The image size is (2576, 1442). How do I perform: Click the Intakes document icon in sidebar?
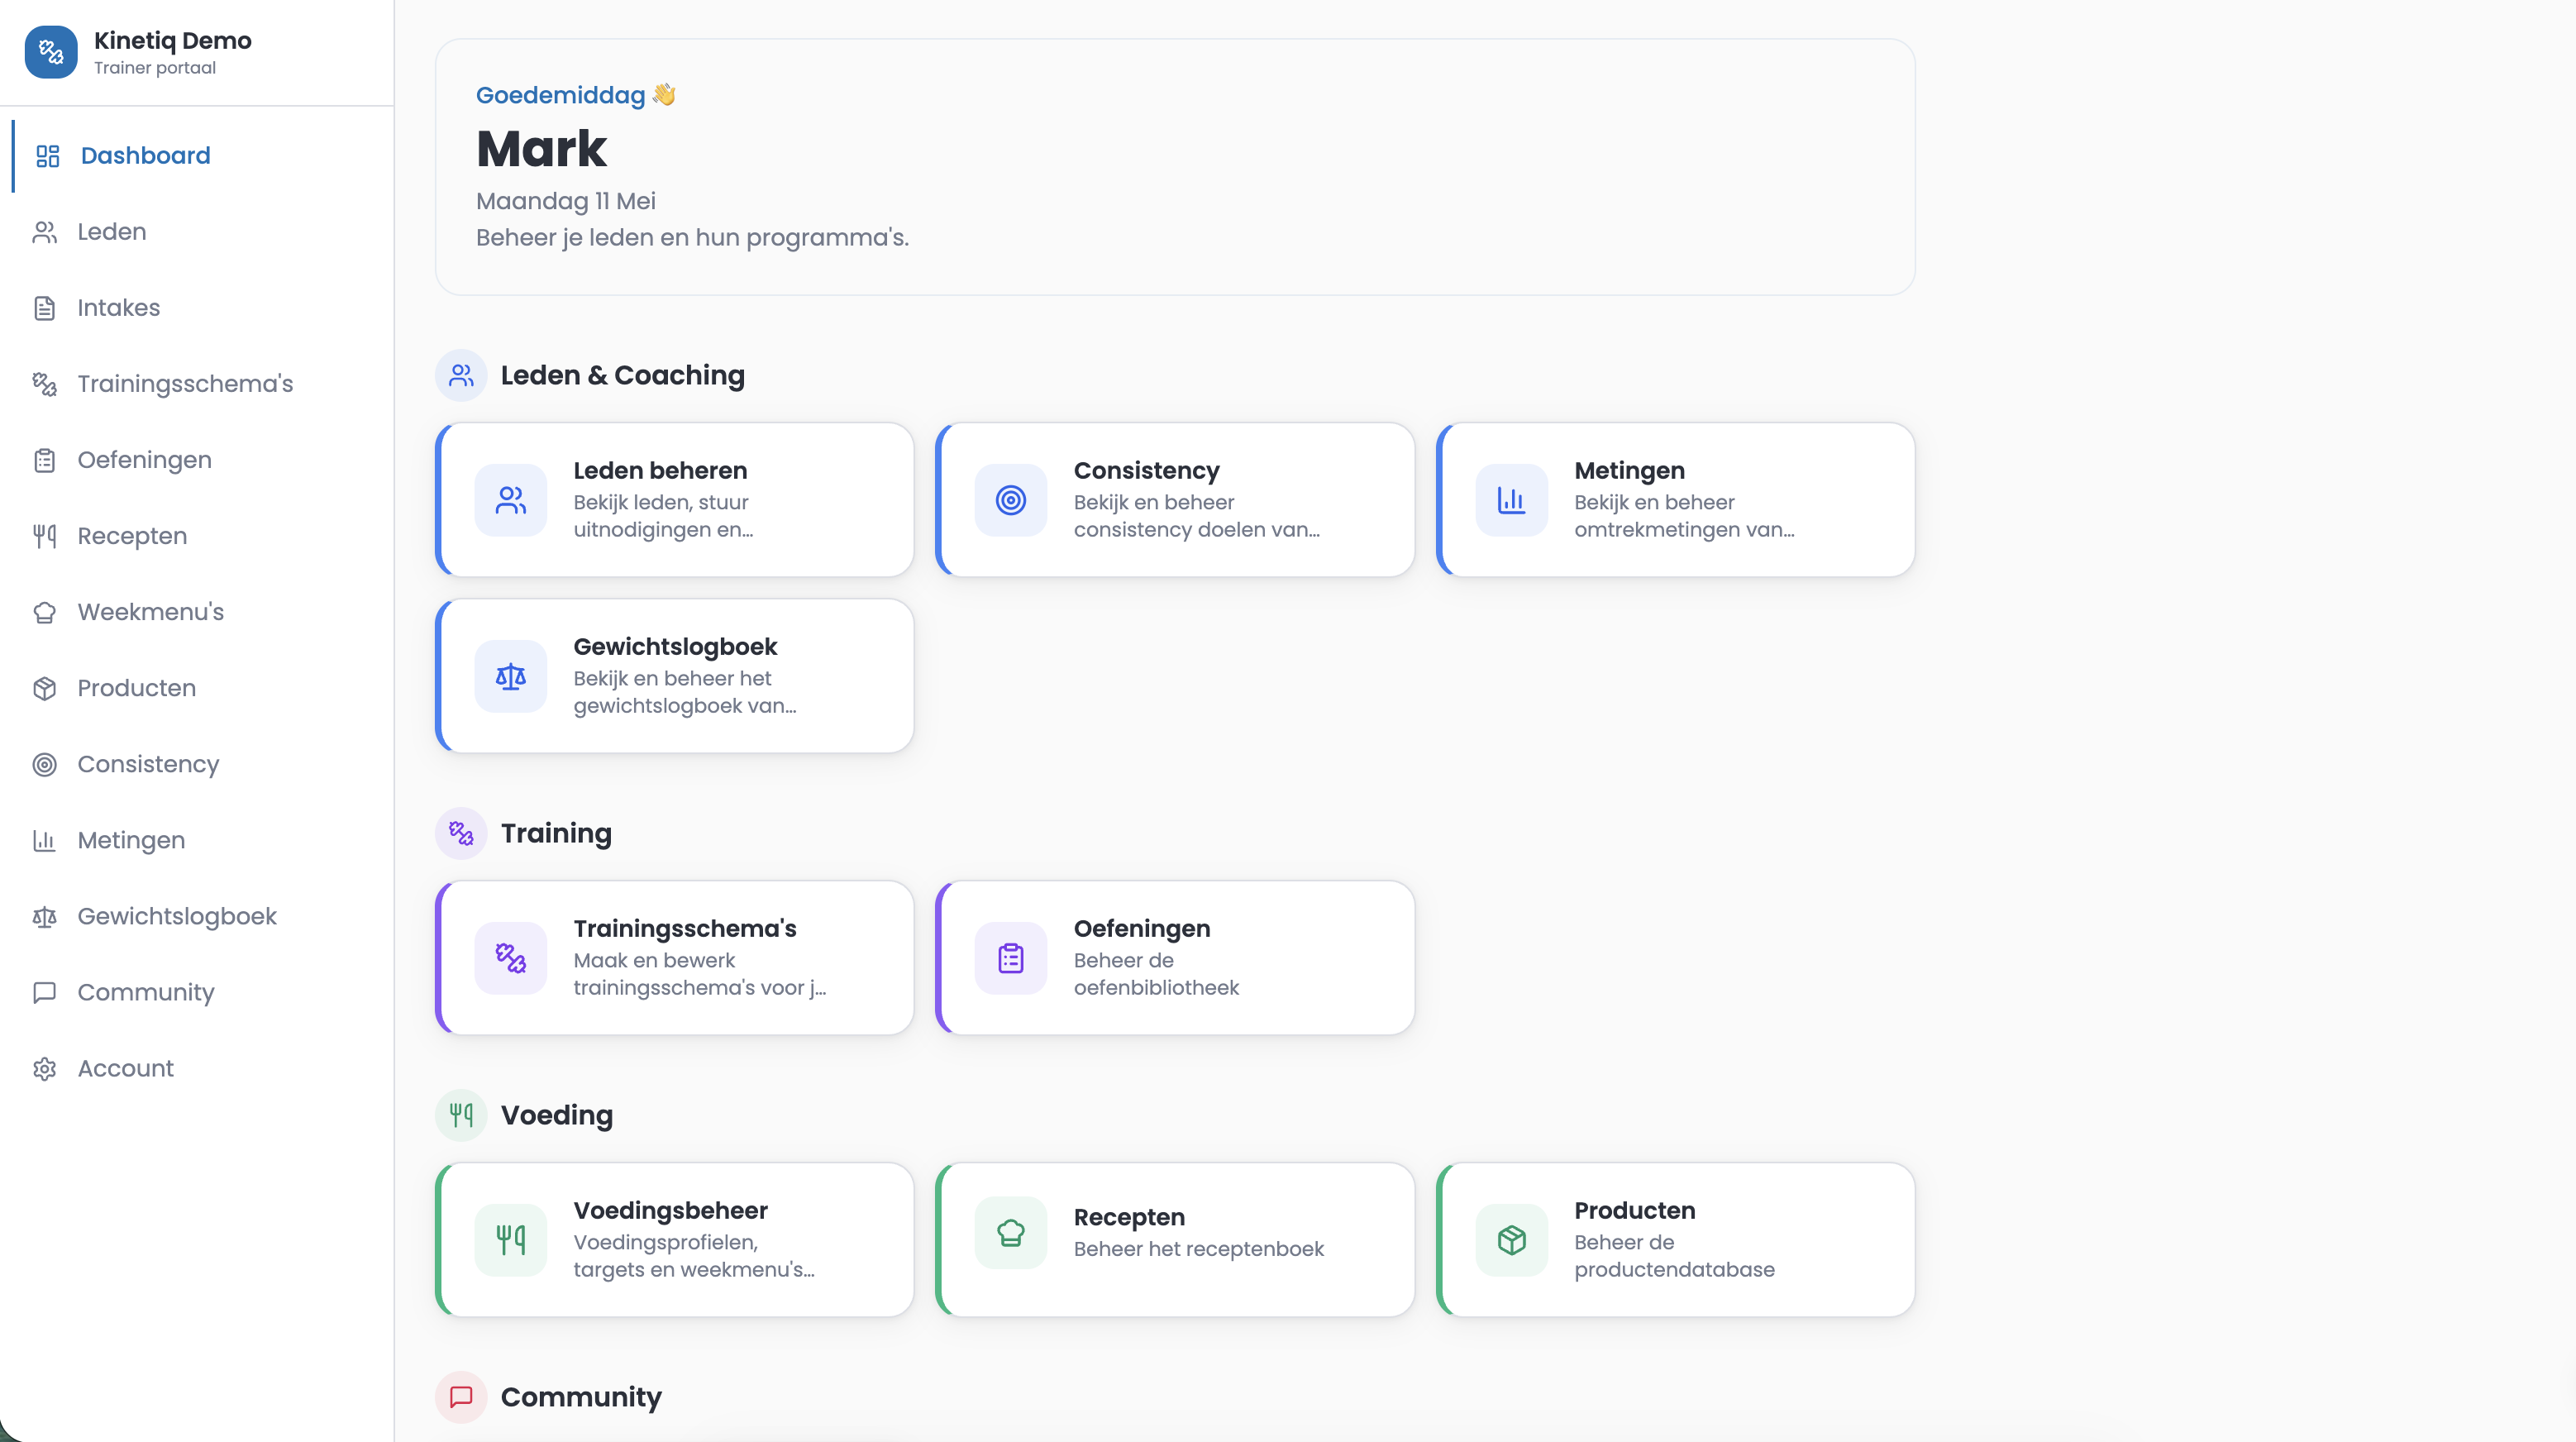click(x=45, y=308)
